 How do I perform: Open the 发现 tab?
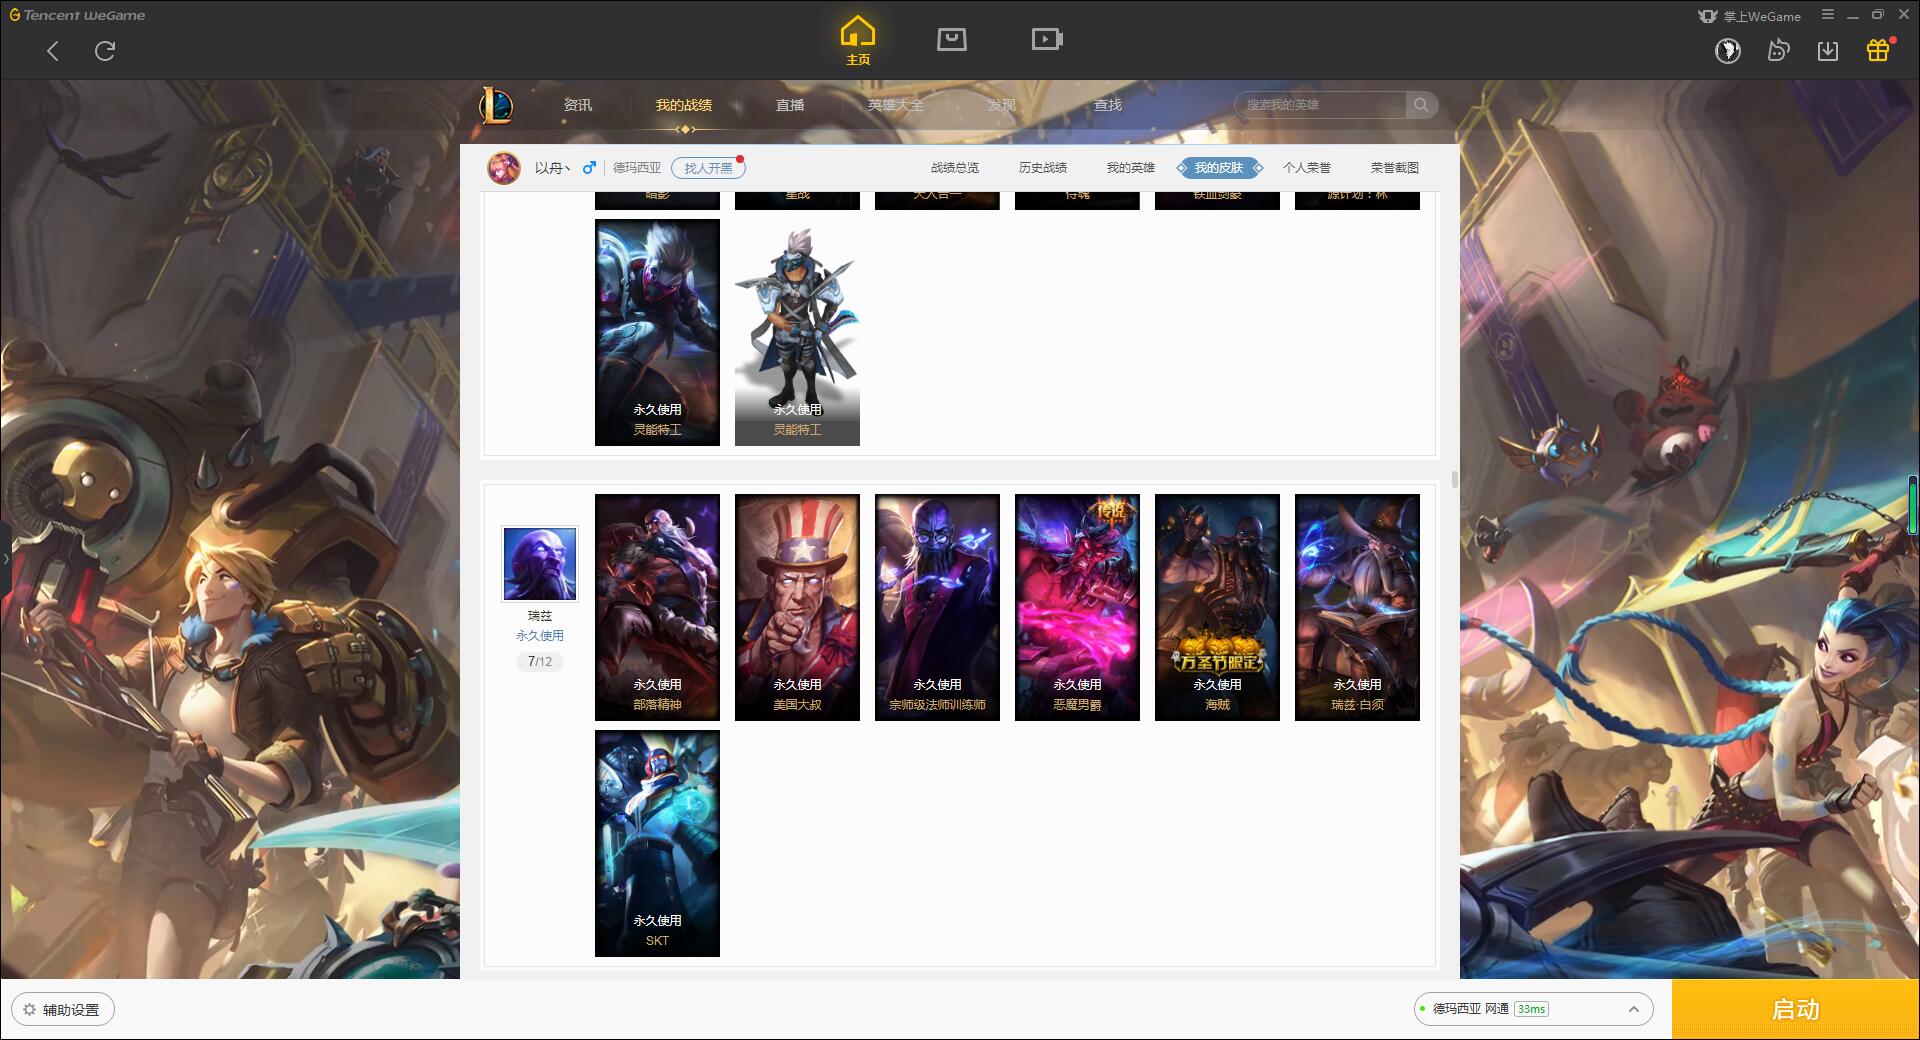1002,105
